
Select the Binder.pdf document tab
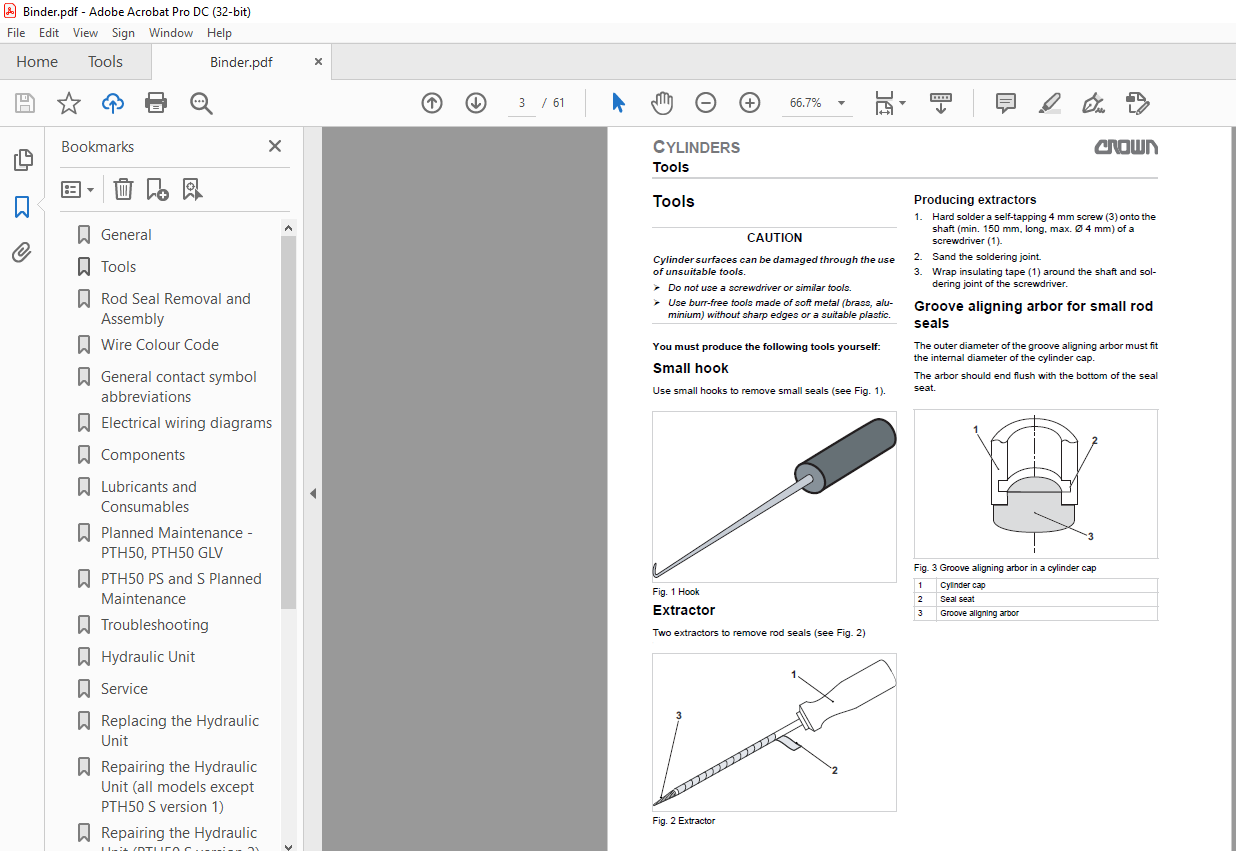(x=241, y=62)
